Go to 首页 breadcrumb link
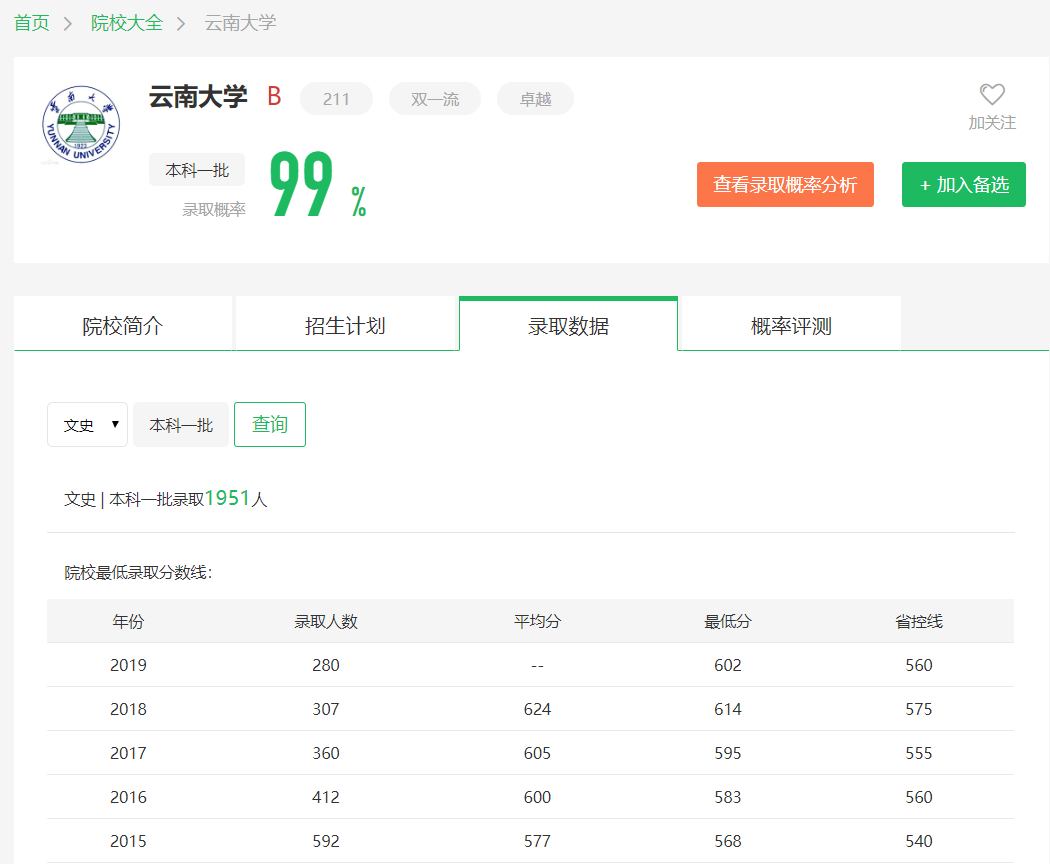The height and width of the screenshot is (864, 1050). click(32, 23)
